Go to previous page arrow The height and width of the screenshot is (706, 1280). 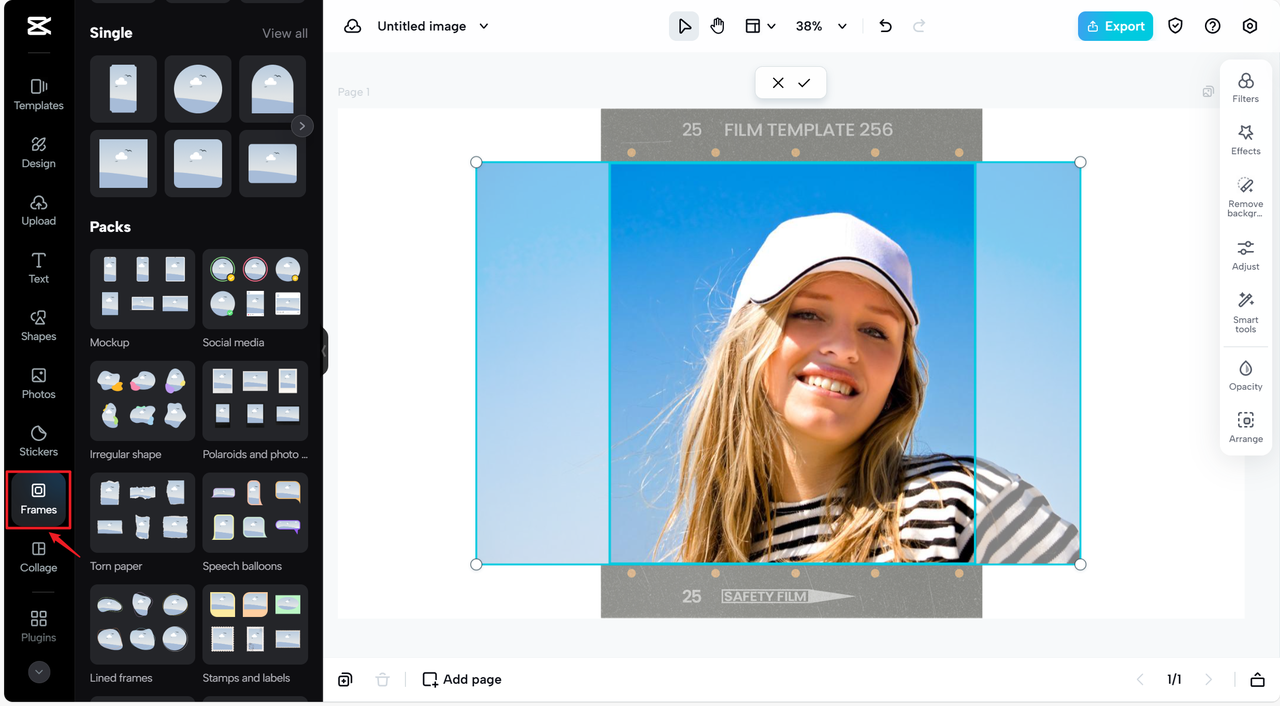coord(1140,680)
